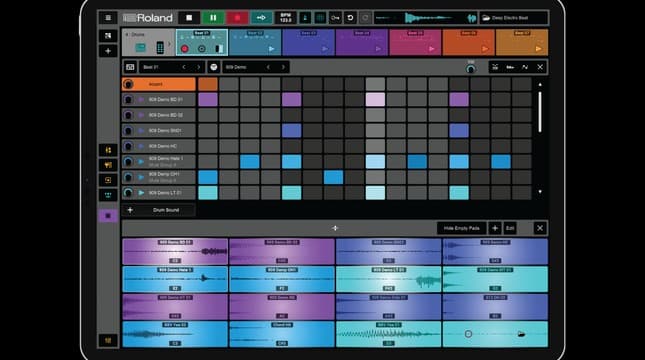
Task: Click Hide Empty Pads button
Action: point(462,228)
